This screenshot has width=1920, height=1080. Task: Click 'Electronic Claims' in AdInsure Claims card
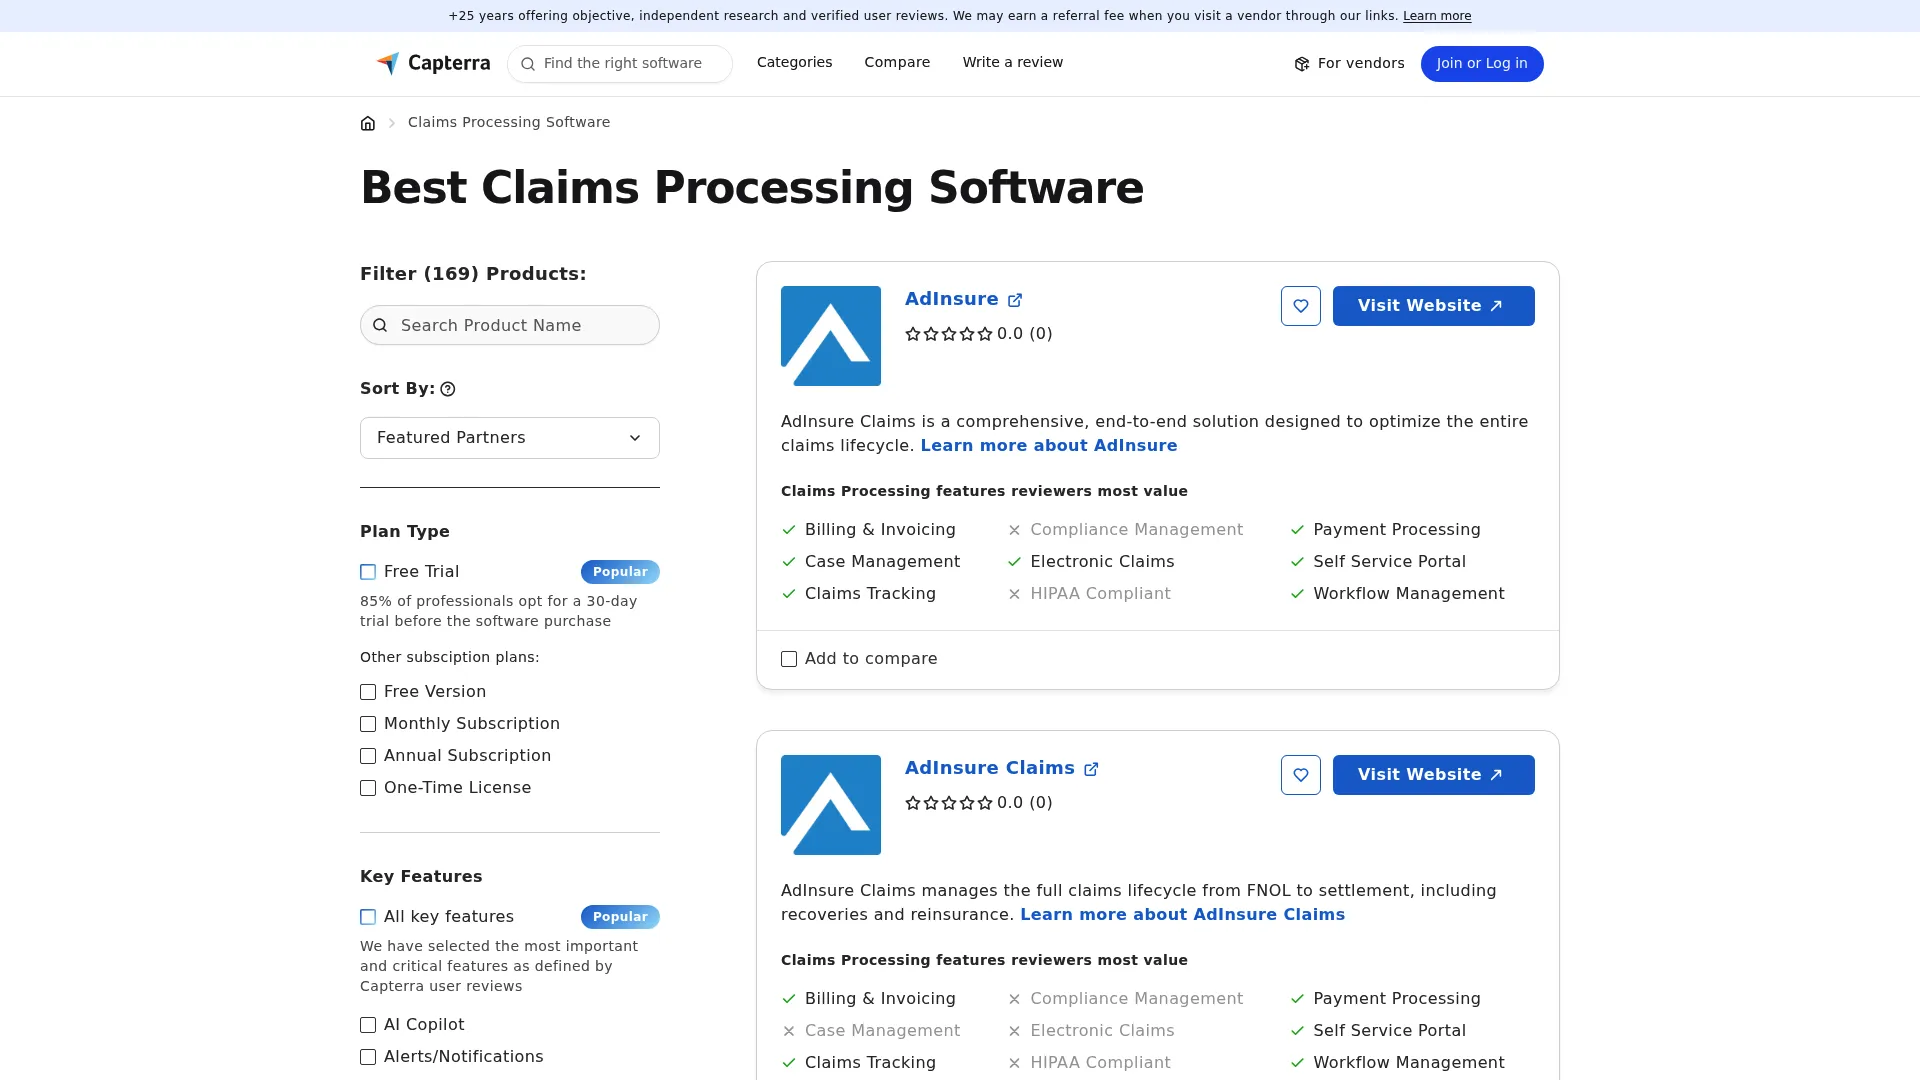(x=1102, y=1031)
